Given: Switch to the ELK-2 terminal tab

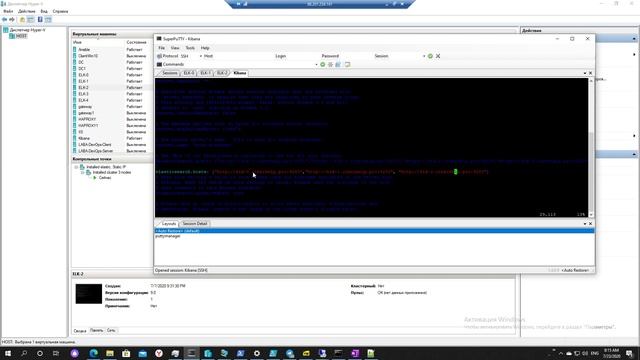Looking at the screenshot, I should point(222,73).
